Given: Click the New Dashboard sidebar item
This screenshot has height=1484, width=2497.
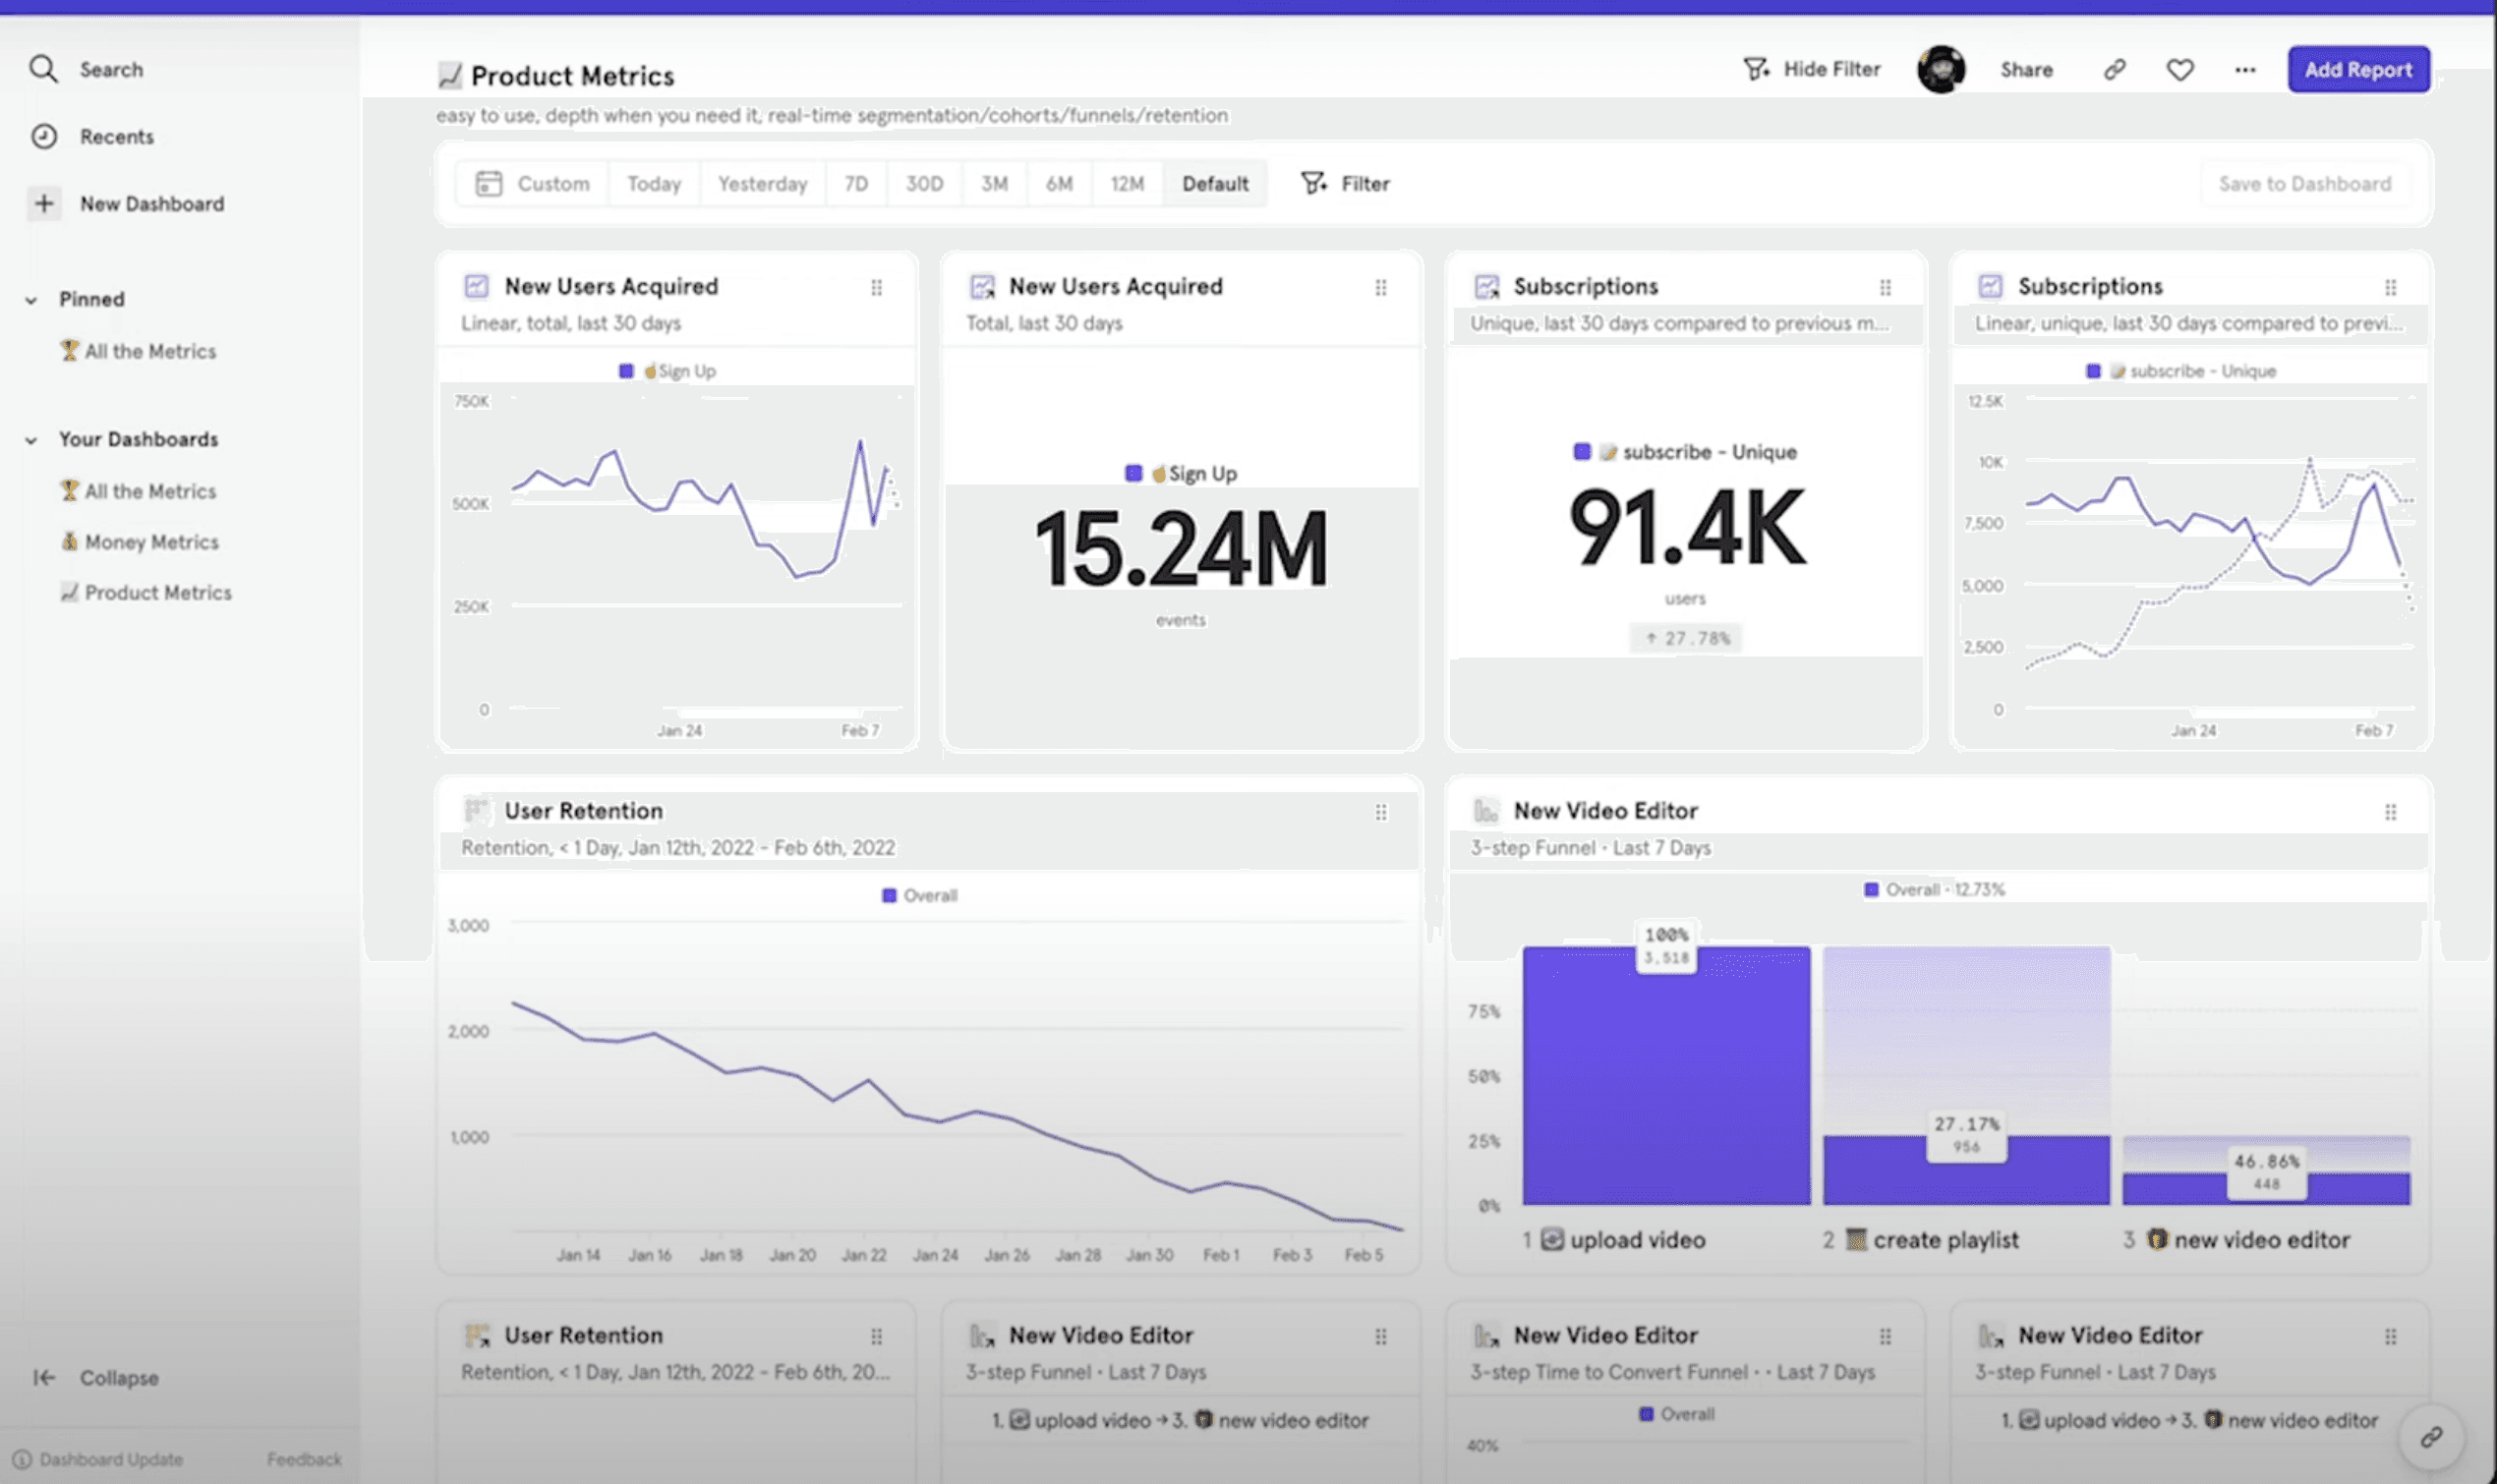Looking at the screenshot, I should (150, 203).
